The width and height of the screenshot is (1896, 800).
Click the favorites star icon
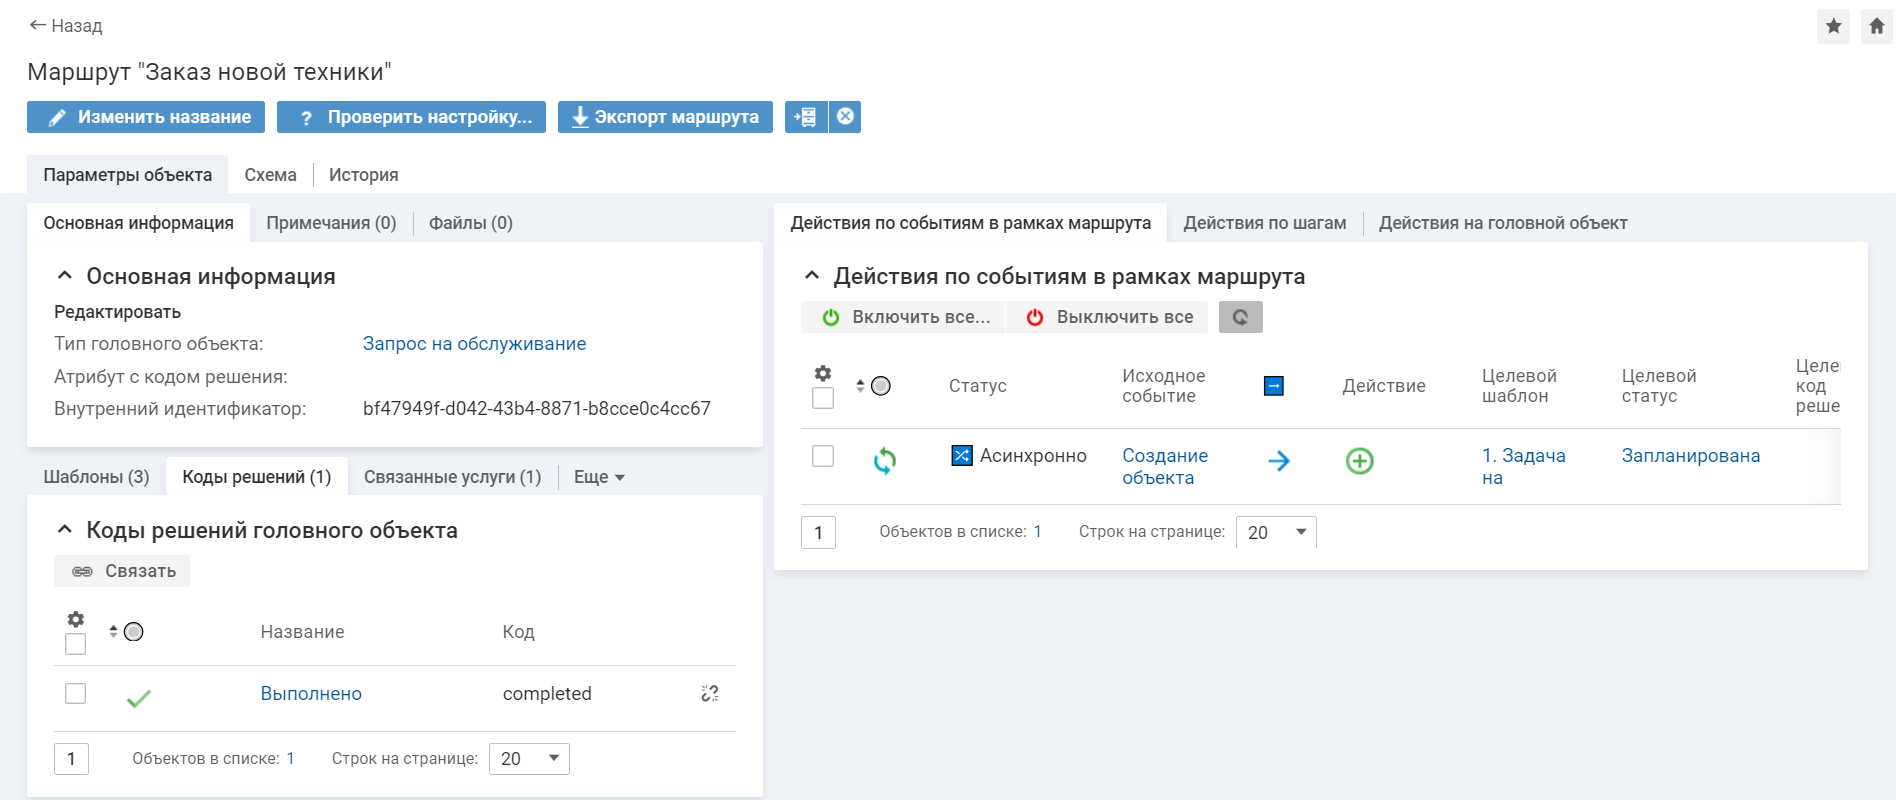click(1833, 26)
